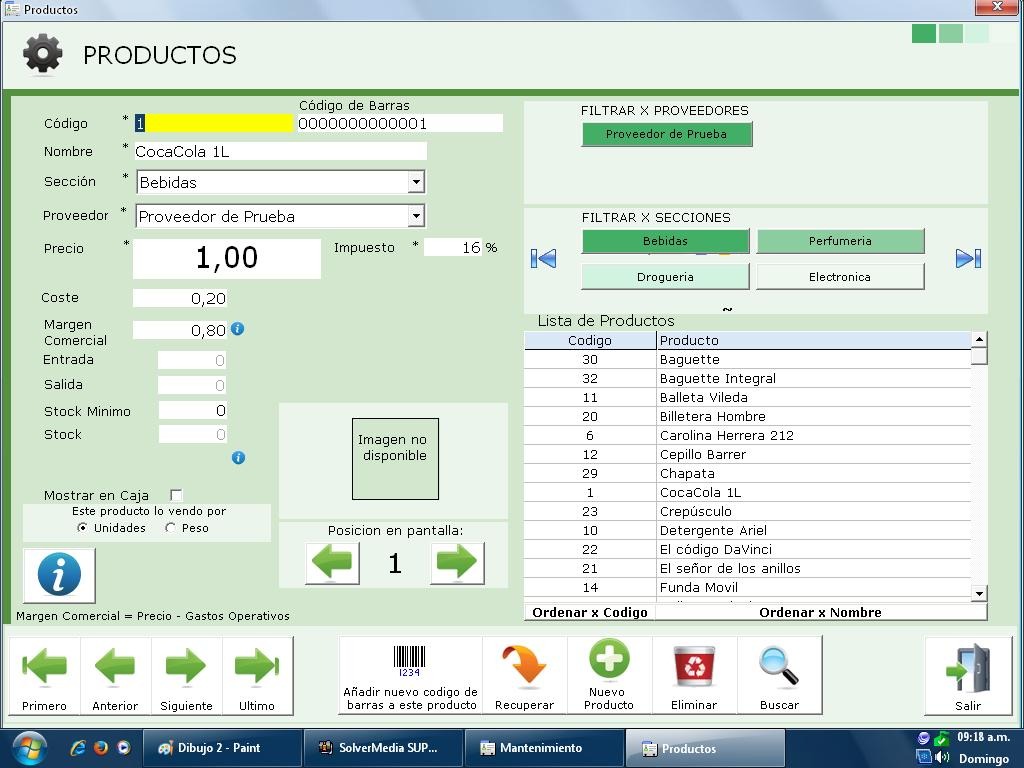
Task: Jump to first sections page arrow
Action: pos(543,259)
